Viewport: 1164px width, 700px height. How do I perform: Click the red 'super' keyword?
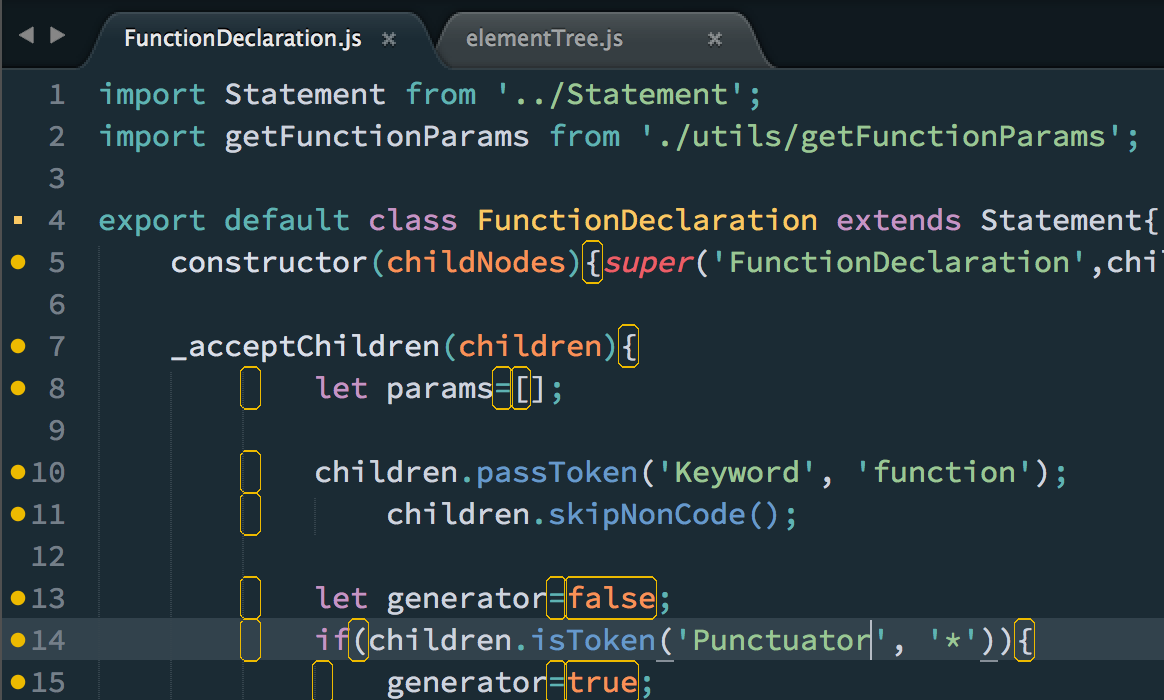pyautogui.click(x=648, y=263)
